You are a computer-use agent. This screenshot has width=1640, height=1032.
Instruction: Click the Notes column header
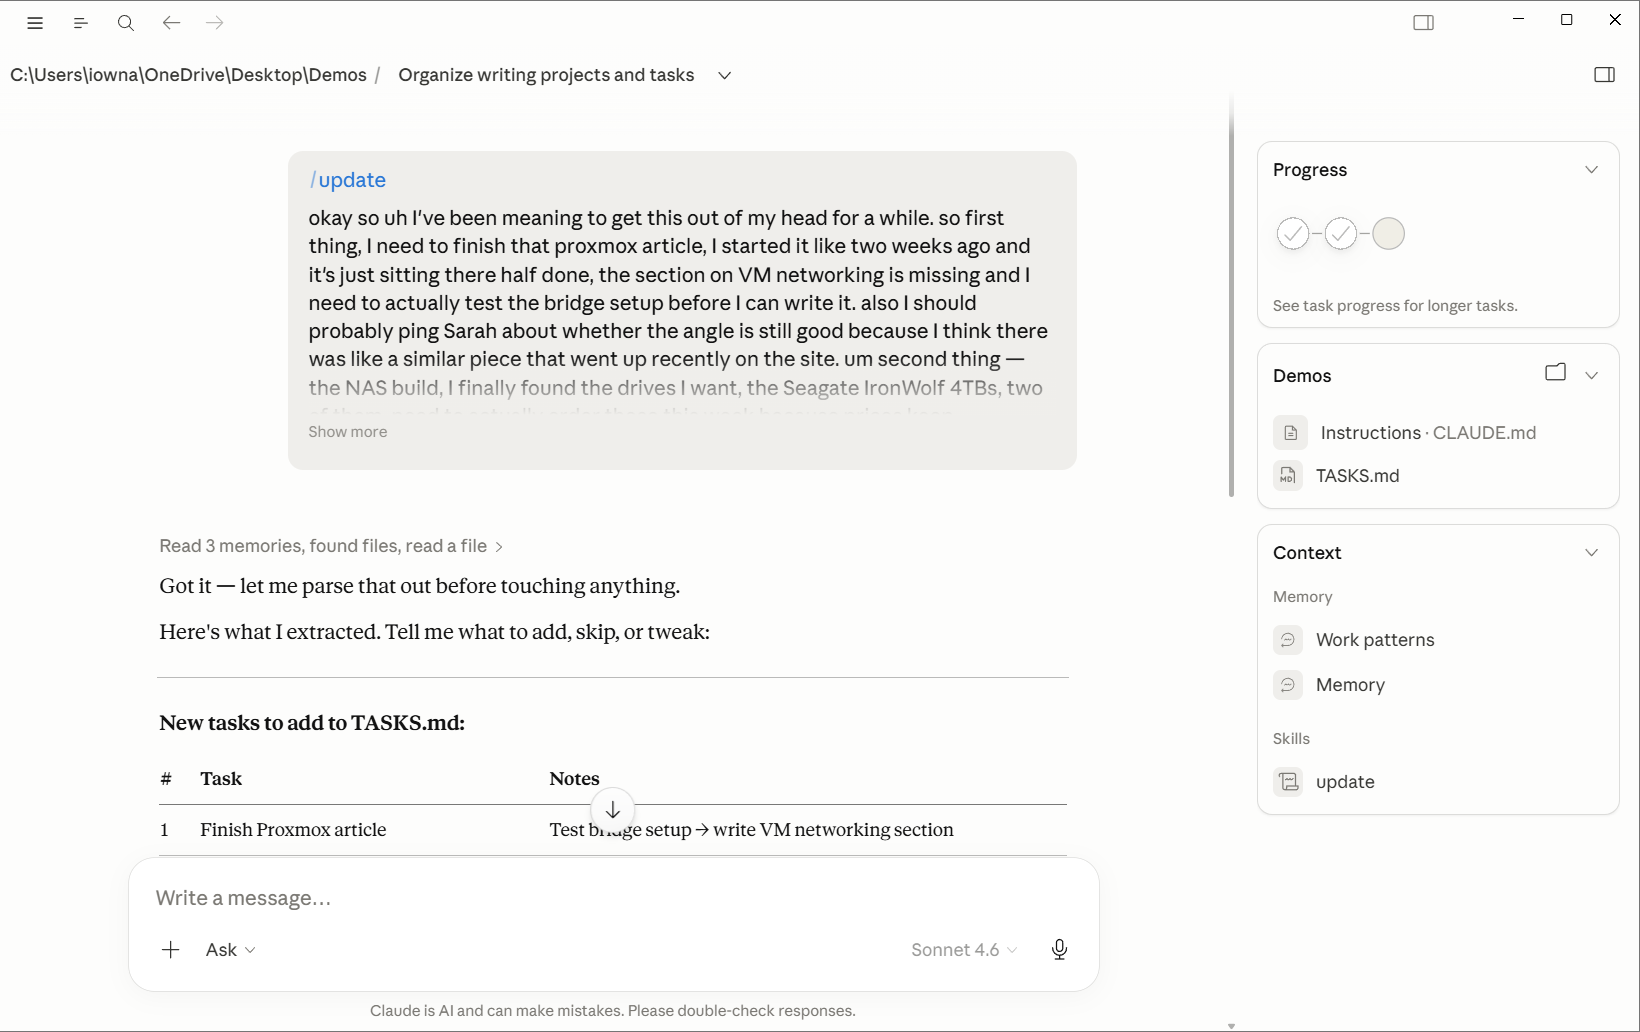[x=574, y=779]
